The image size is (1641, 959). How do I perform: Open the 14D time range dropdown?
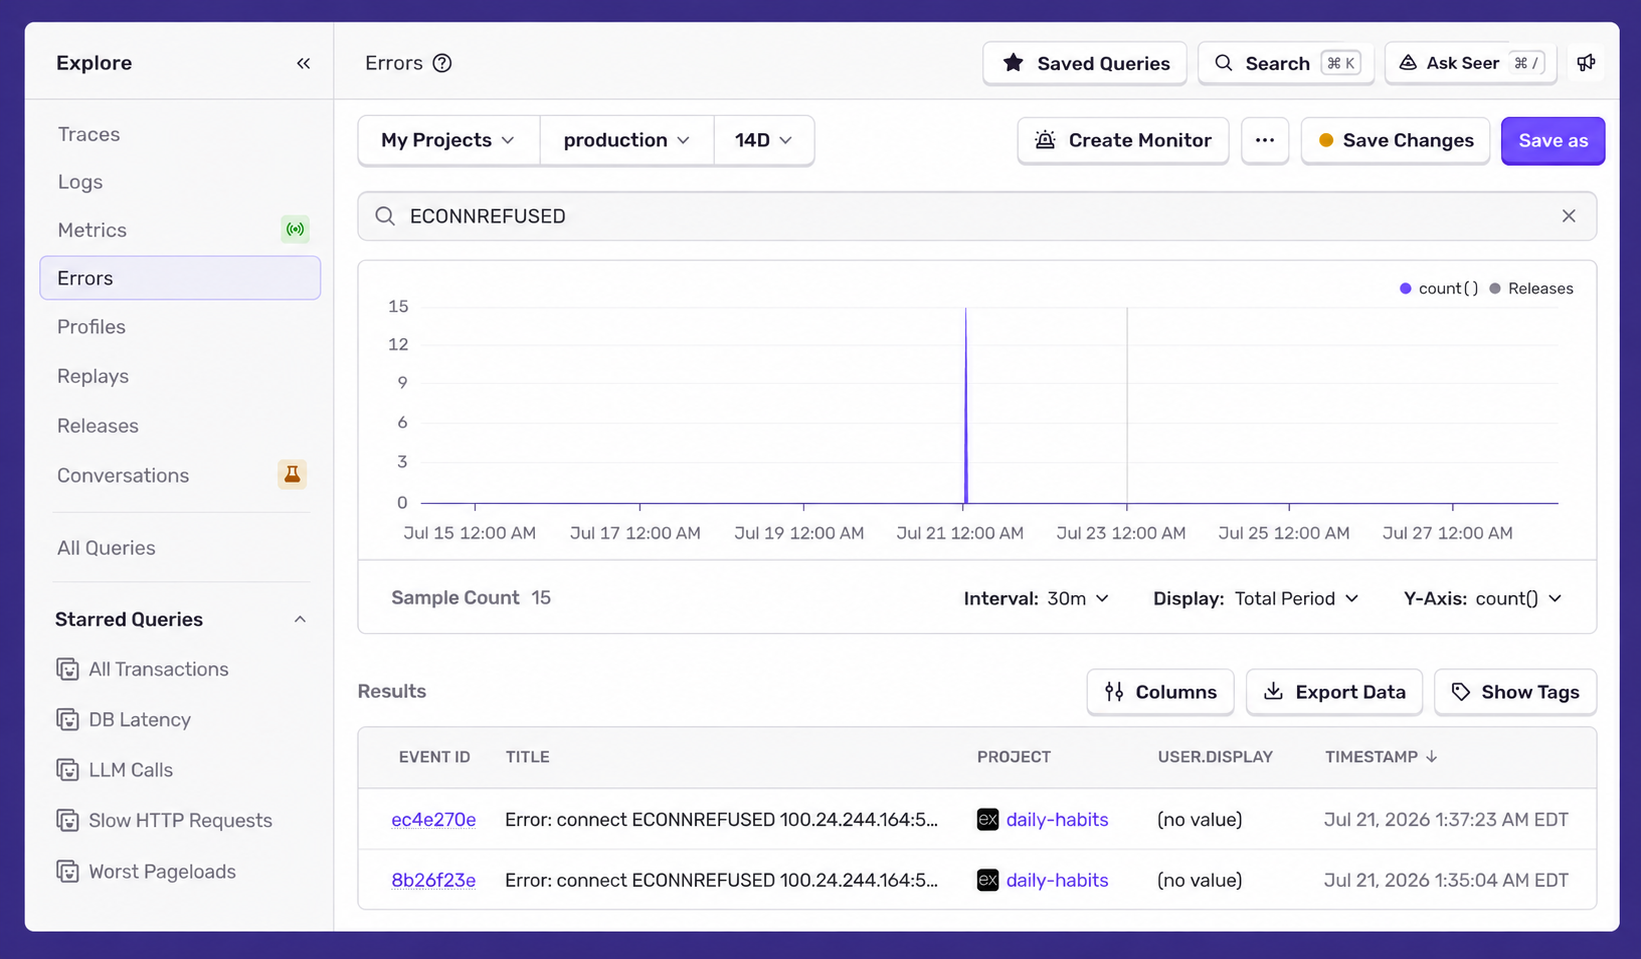[x=764, y=140]
